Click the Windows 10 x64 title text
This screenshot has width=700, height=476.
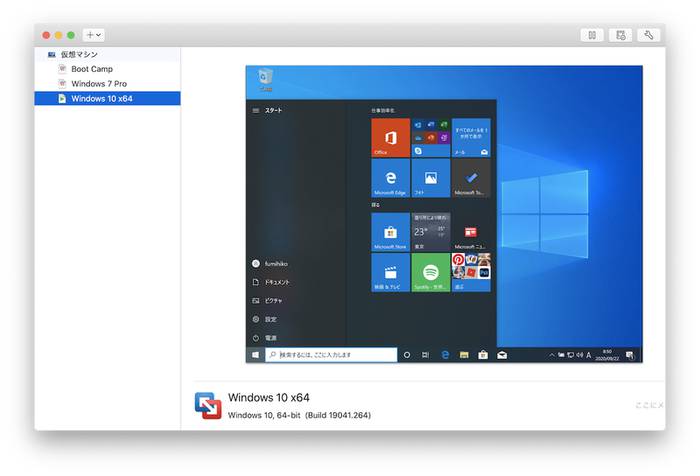click(x=269, y=397)
